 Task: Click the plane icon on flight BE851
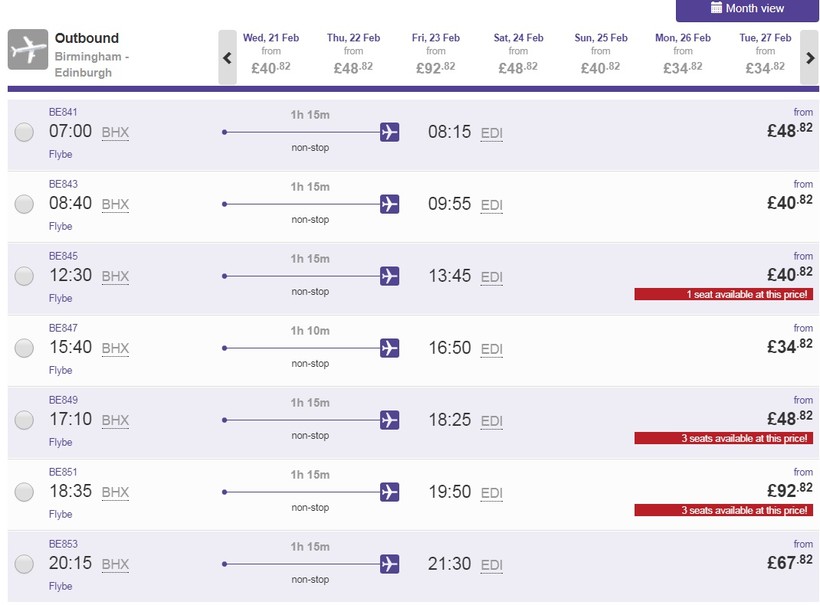(x=390, y=492)
